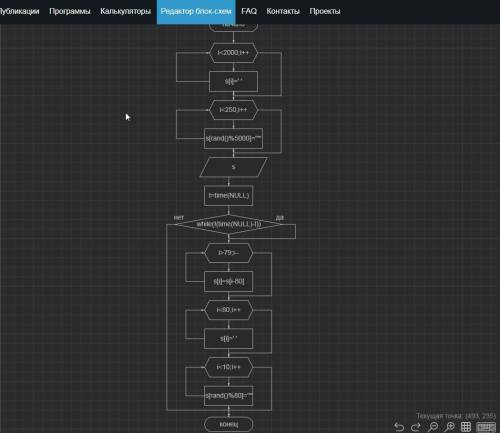Open the Калькуляторы menu item
The height and width of the screenshot is (433, 500).
point(125,11)
